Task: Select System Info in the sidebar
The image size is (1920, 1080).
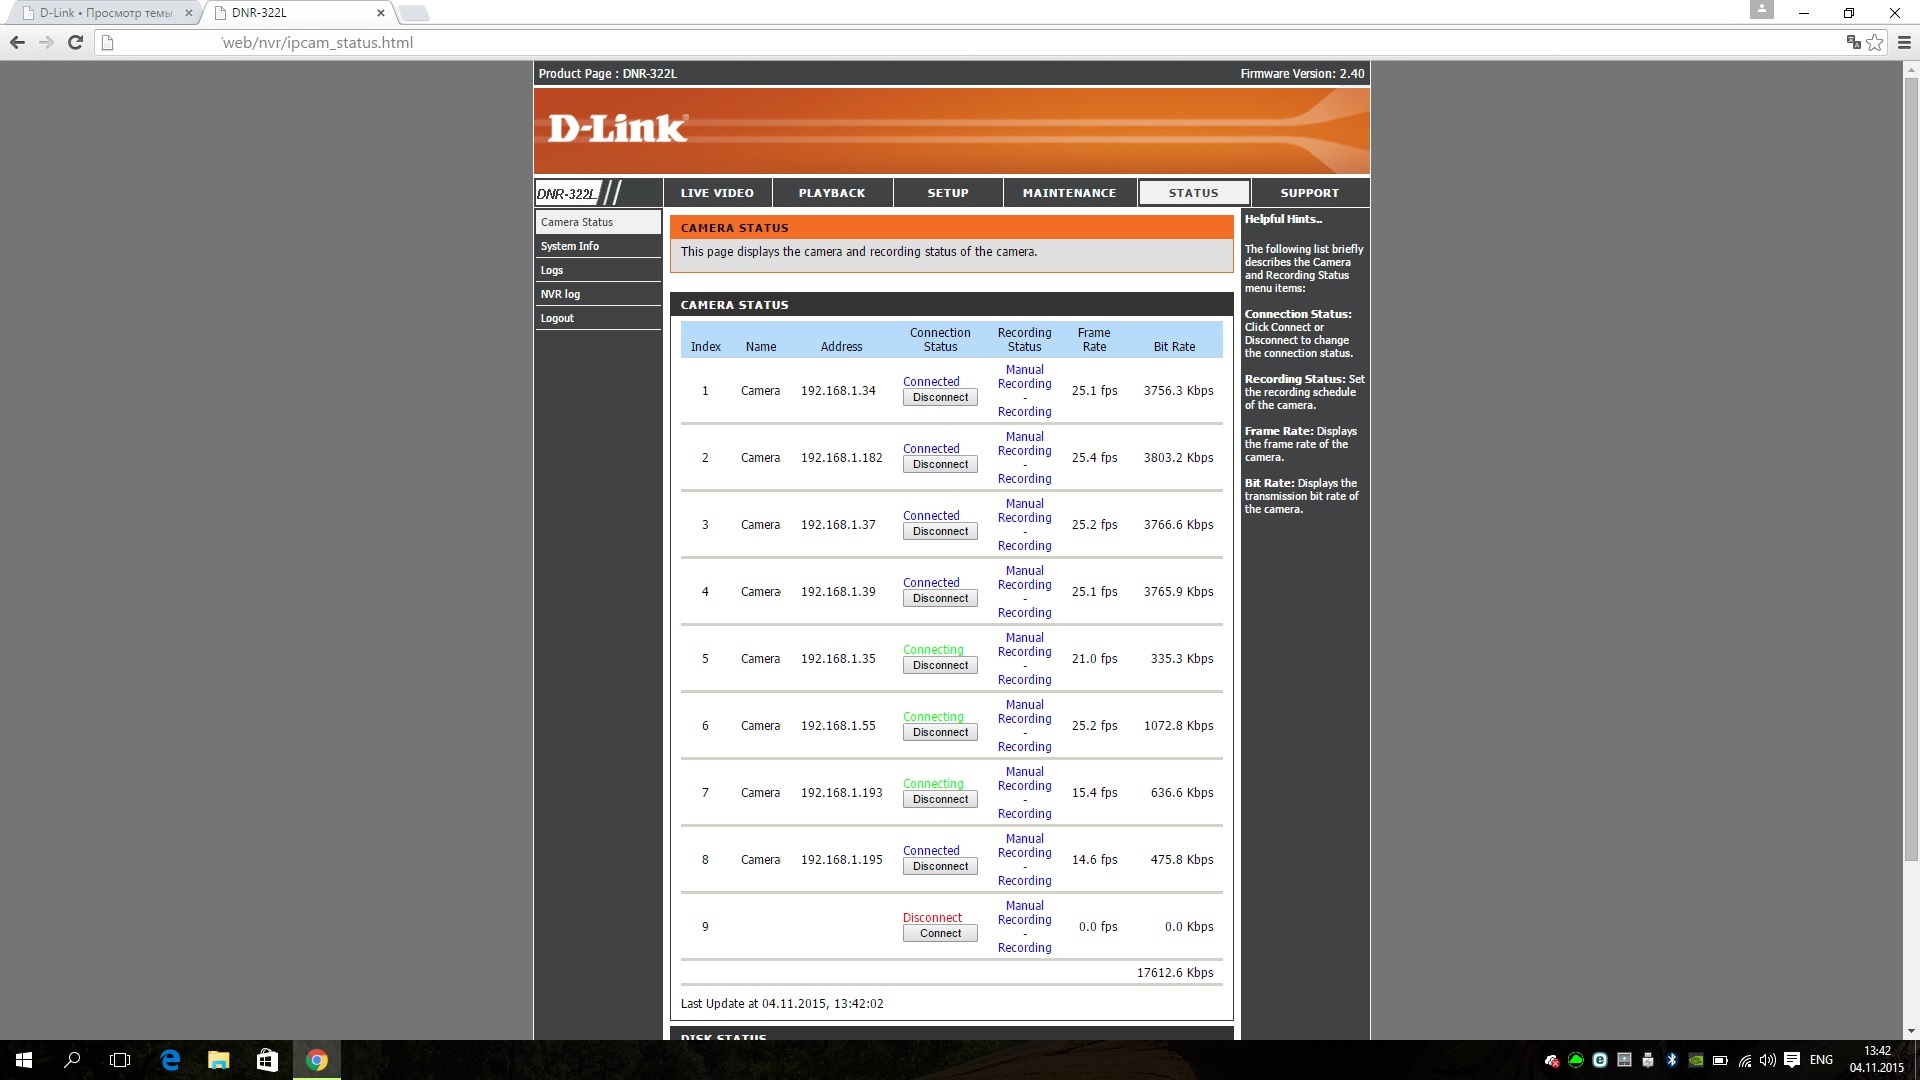Action: click(x=570, y=246)
